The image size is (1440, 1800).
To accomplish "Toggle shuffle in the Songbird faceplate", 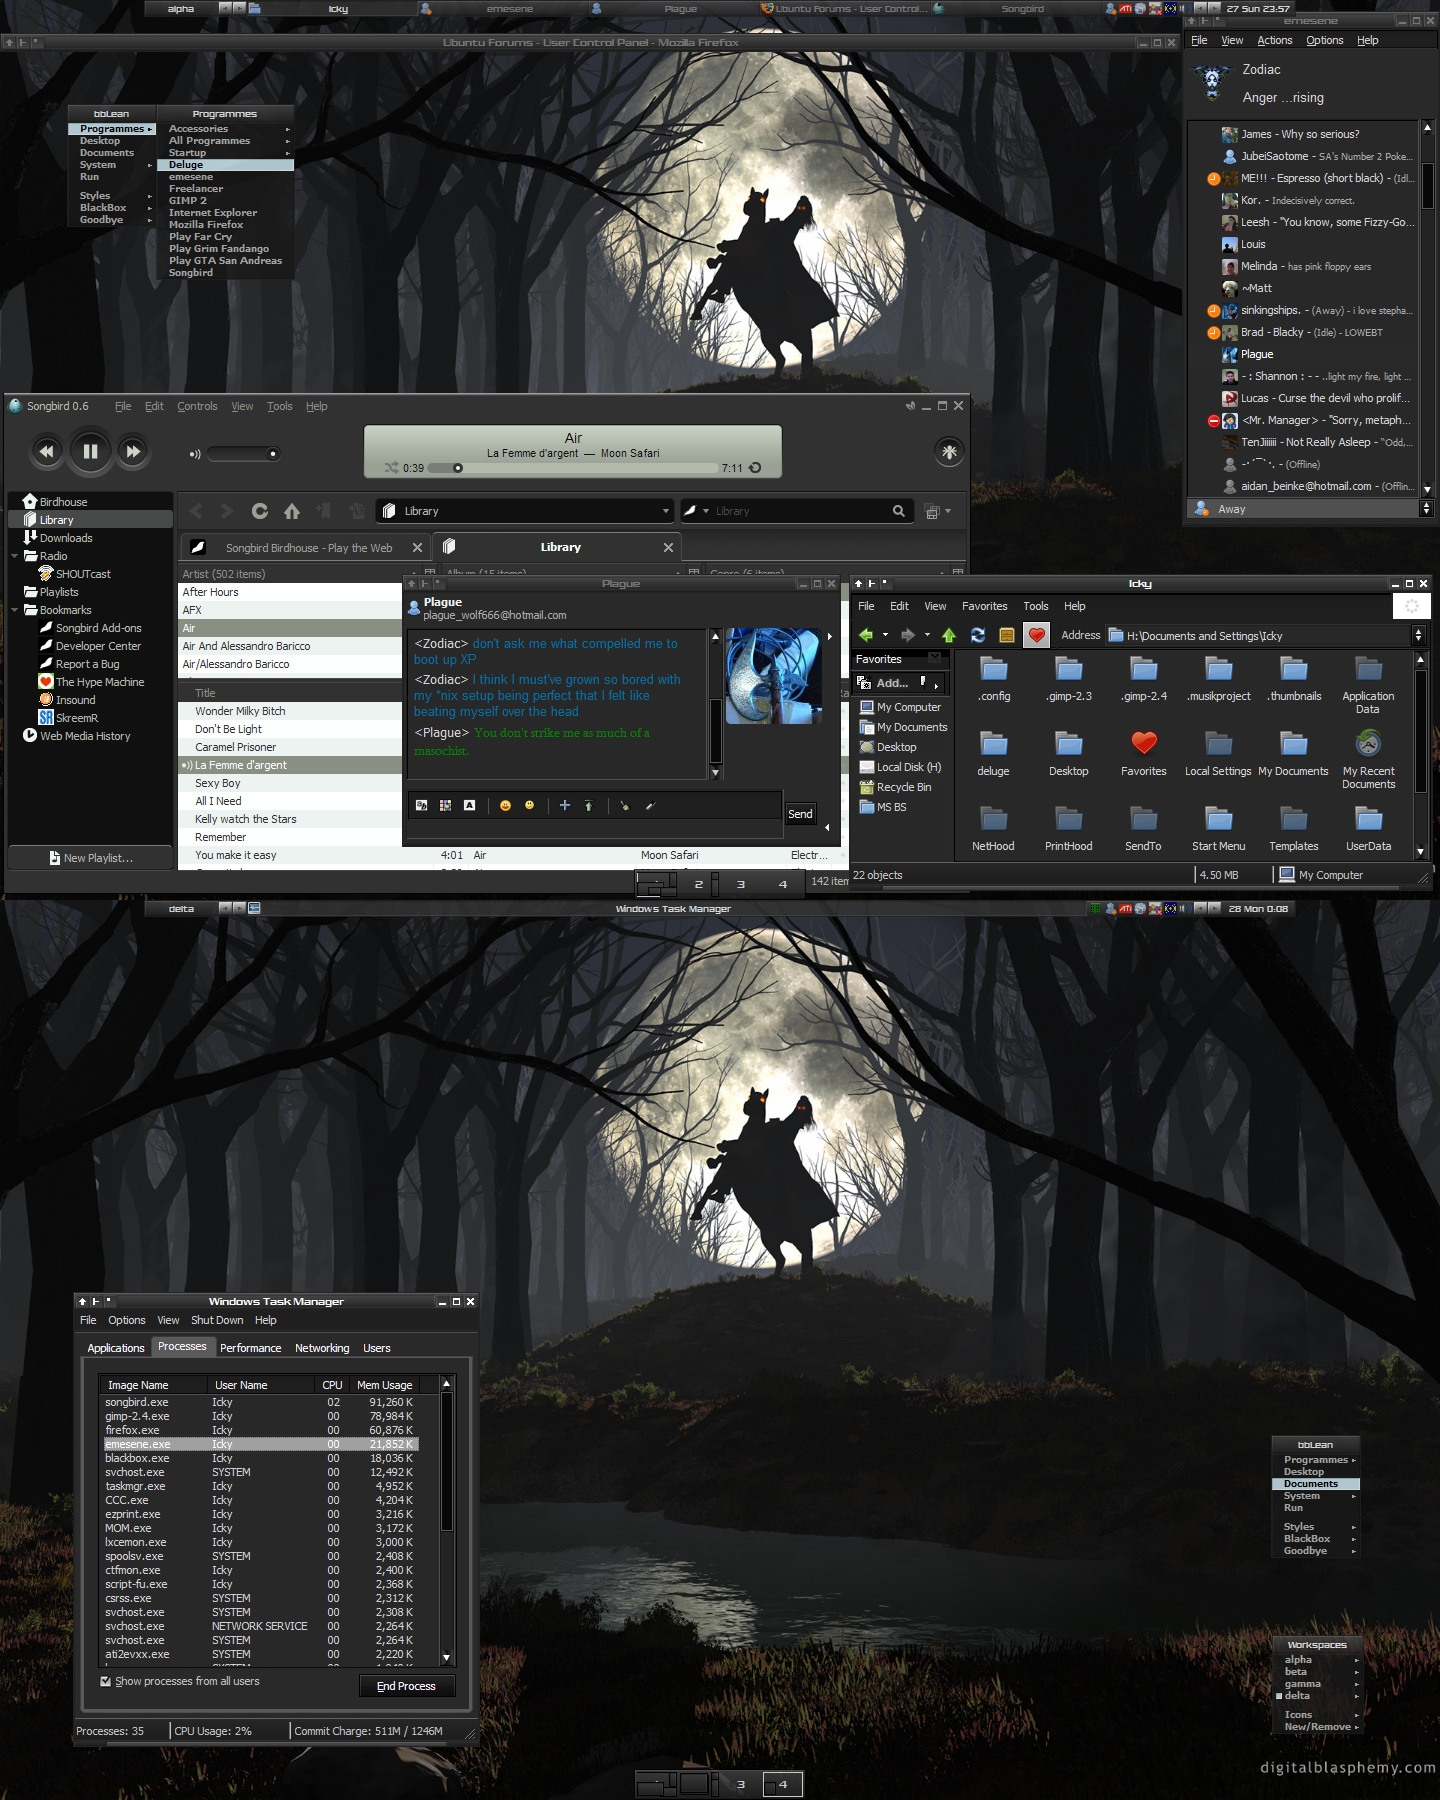I will (391, 467).
